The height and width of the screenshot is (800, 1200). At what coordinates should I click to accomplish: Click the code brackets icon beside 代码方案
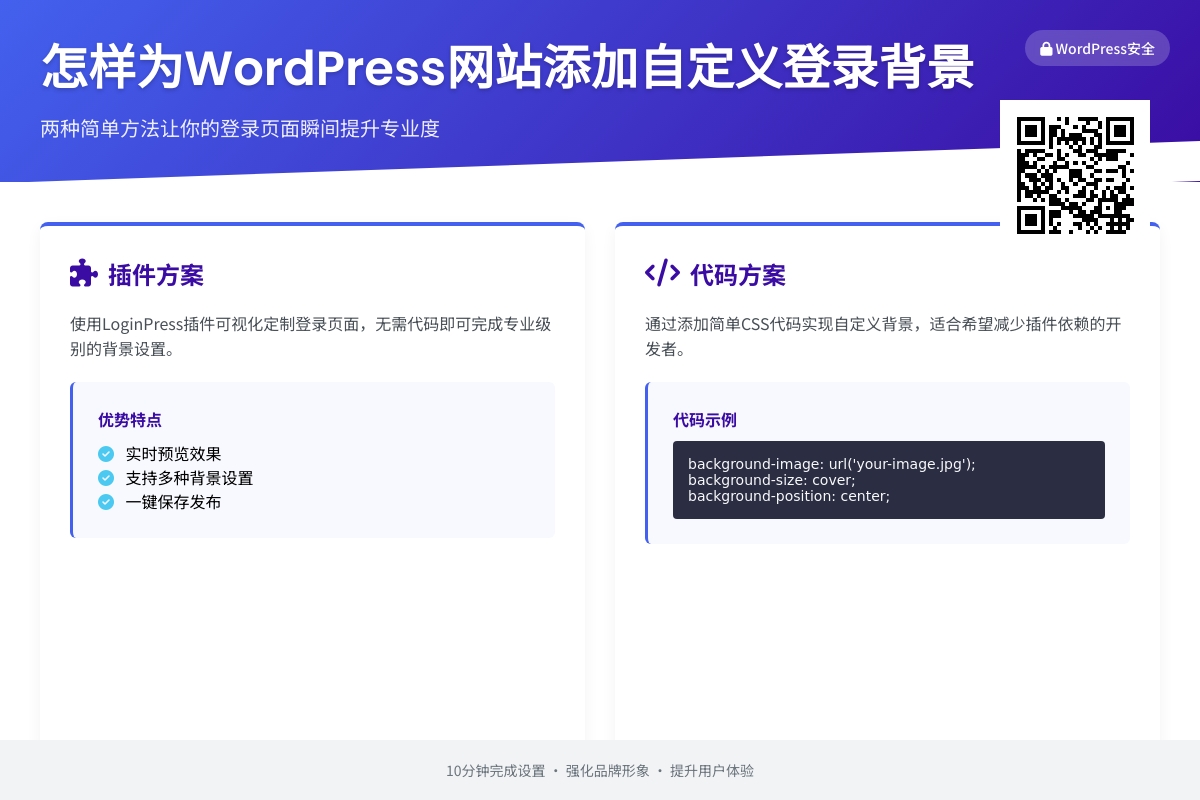coord(662,273)
